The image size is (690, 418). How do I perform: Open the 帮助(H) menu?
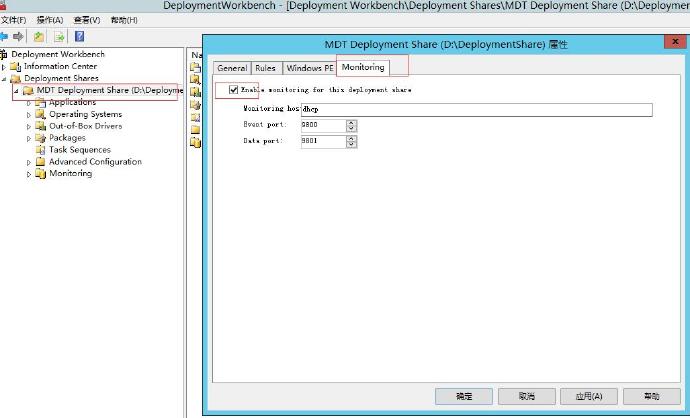coord(124,20)
